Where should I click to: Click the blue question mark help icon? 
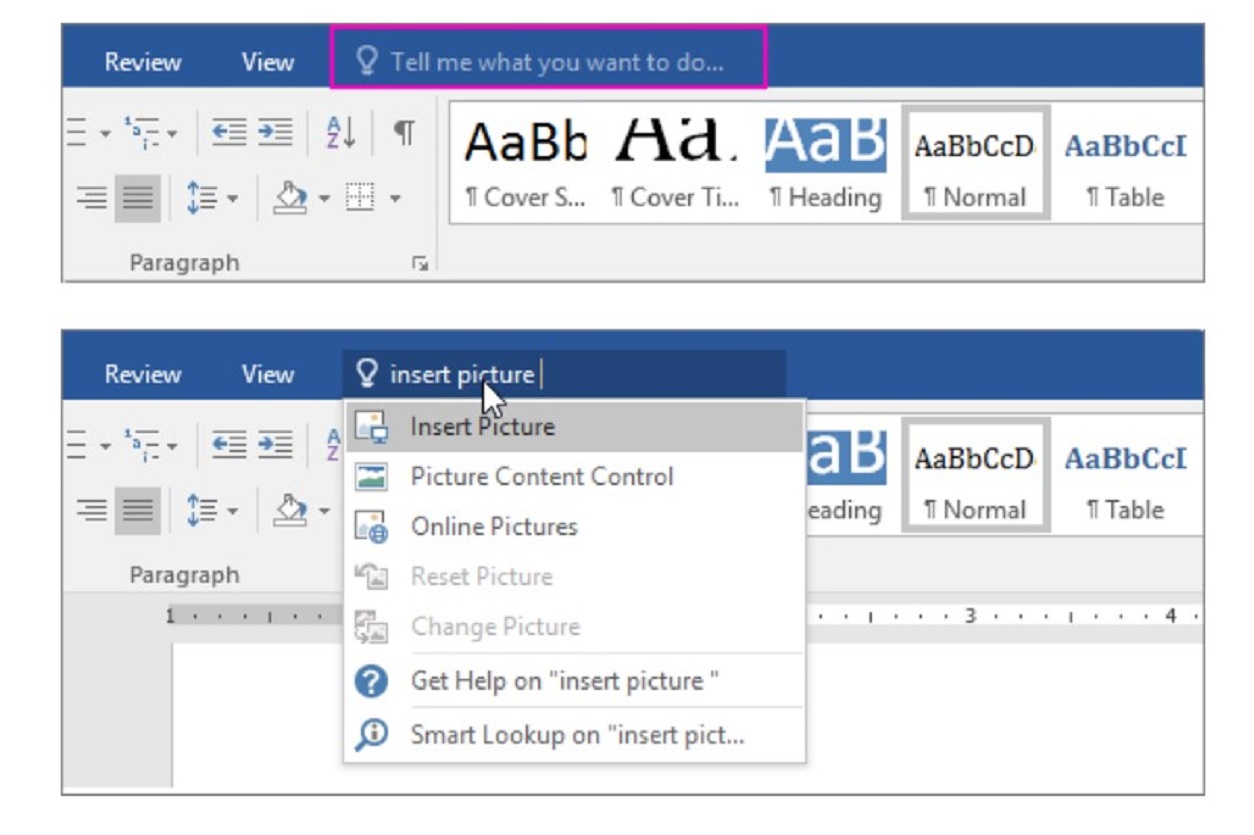372,682
